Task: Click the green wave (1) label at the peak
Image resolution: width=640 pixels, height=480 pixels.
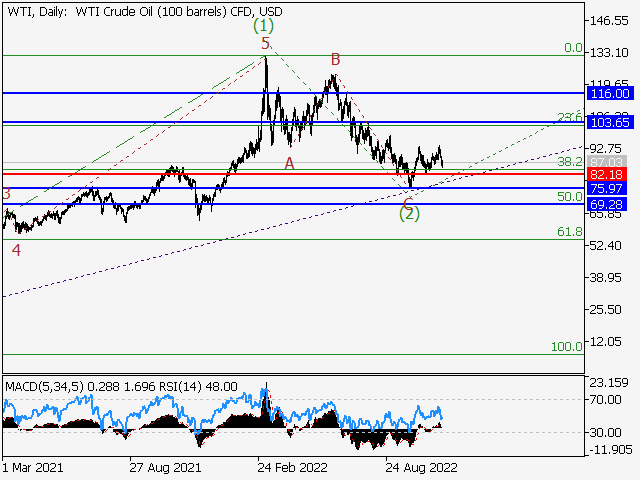Action: (x=263, y=25)
